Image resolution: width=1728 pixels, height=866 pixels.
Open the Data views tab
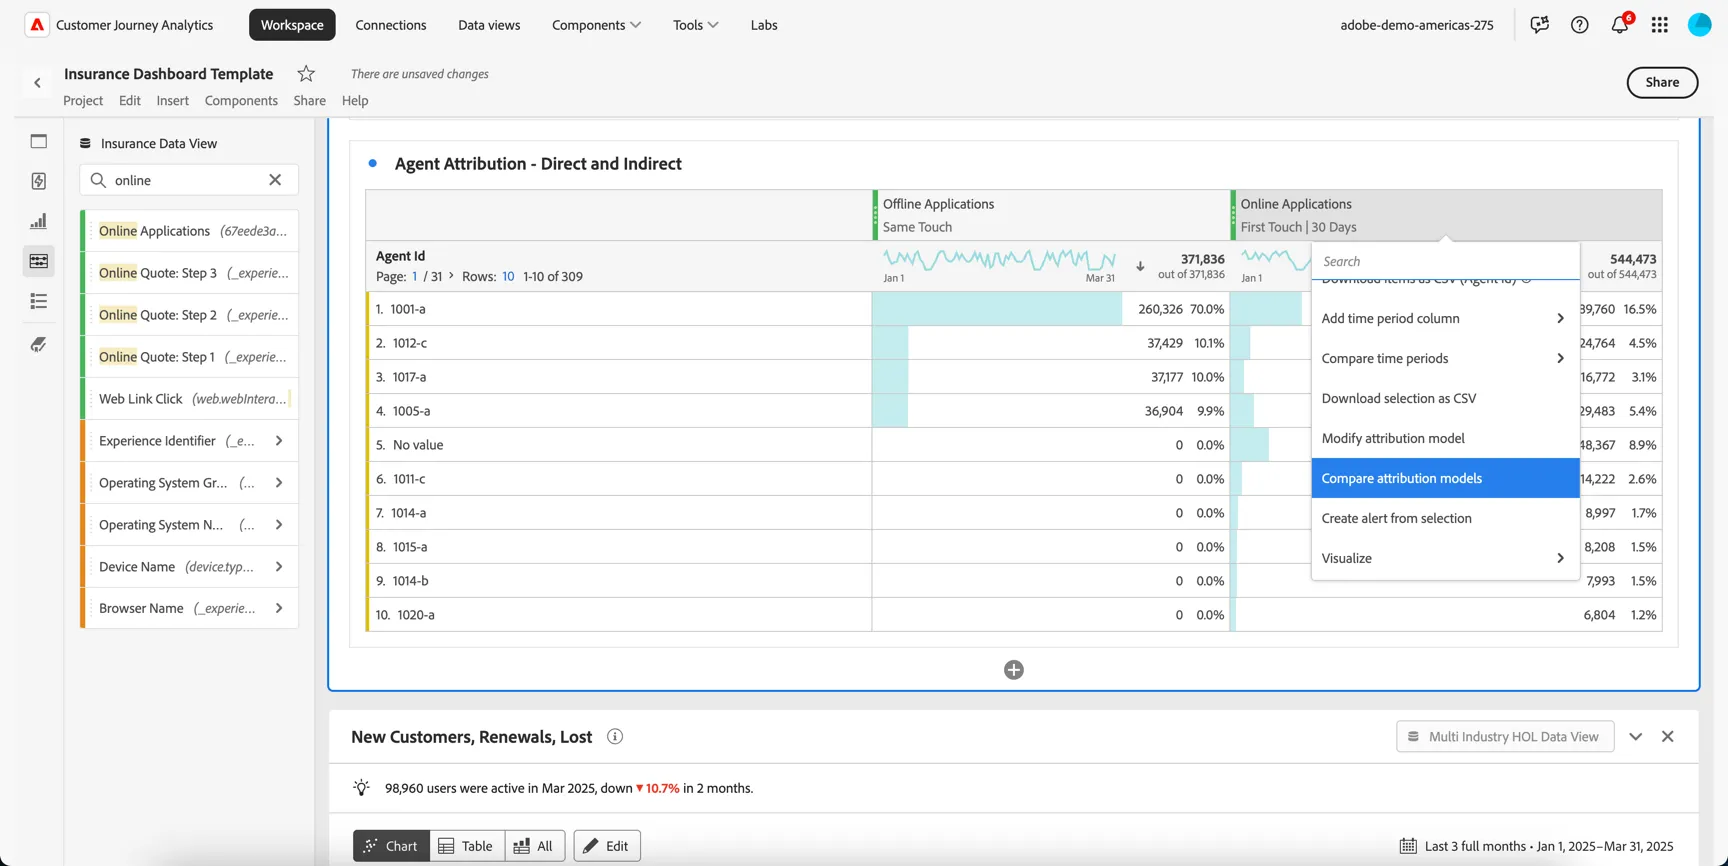point(489,25)
